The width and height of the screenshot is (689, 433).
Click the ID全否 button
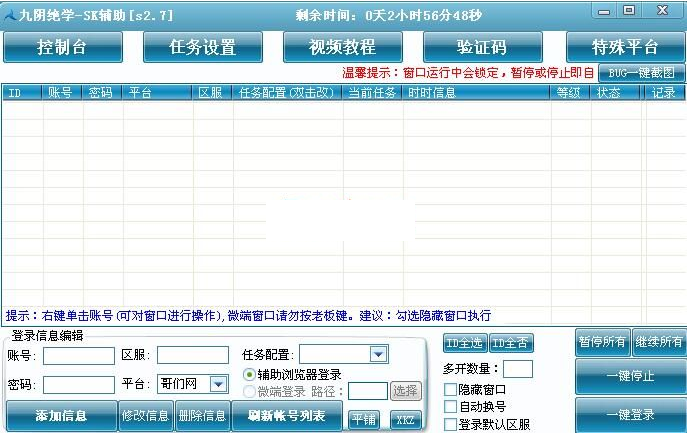click(x=509, y=343)
